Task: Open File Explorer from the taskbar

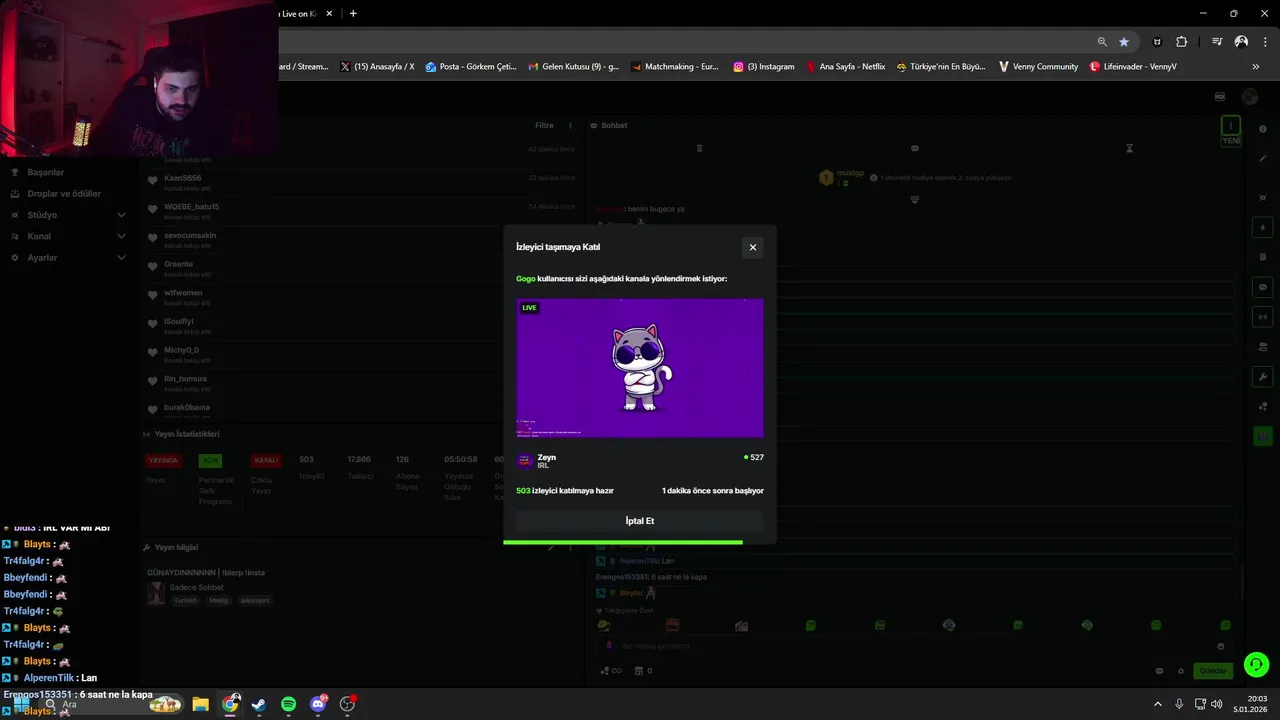Action: [x=200, y=704]
